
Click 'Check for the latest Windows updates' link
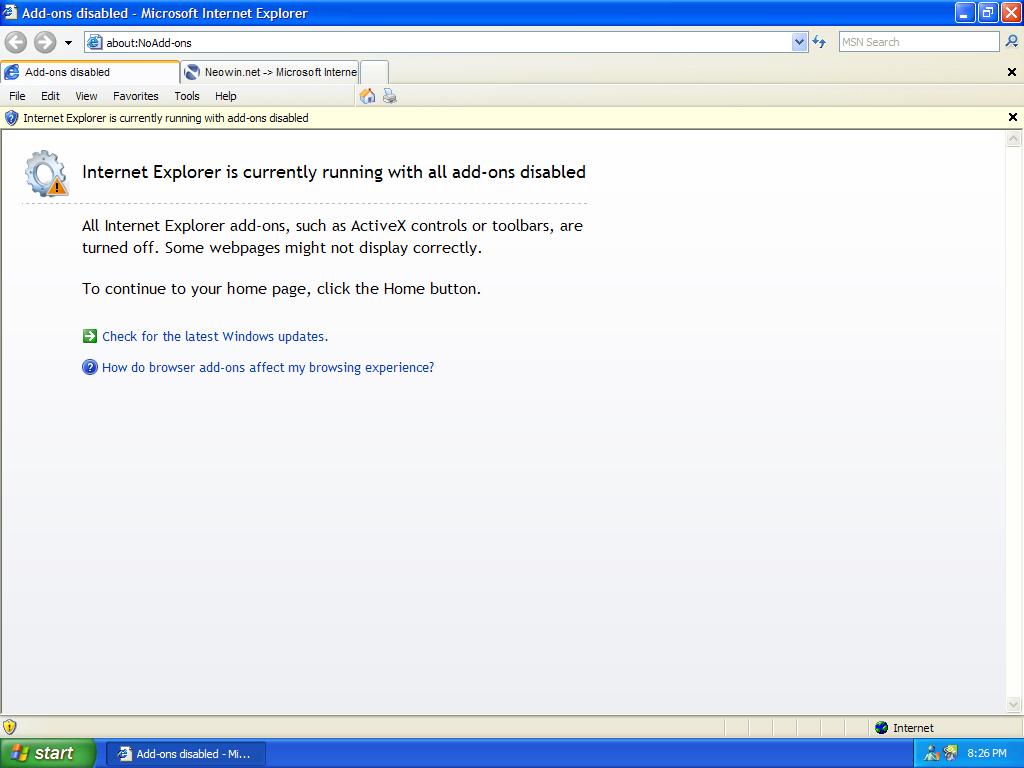pyautogui.click(x=214, y=337)
